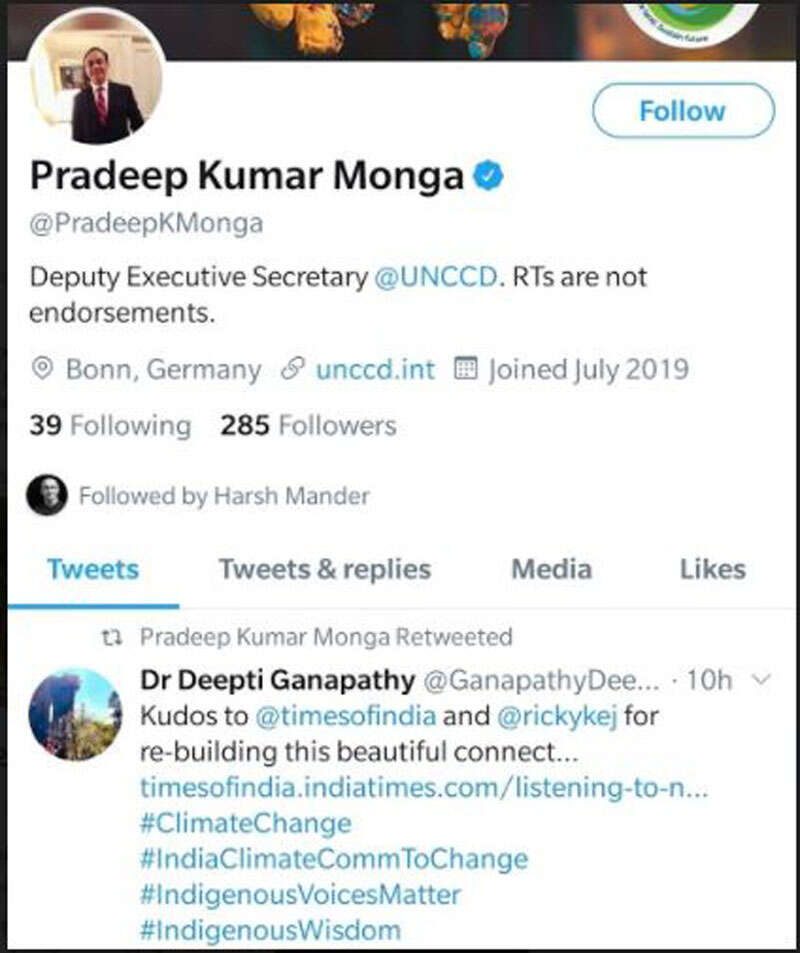
Task: Go to the Likes tab
Action: click(712, 570)
